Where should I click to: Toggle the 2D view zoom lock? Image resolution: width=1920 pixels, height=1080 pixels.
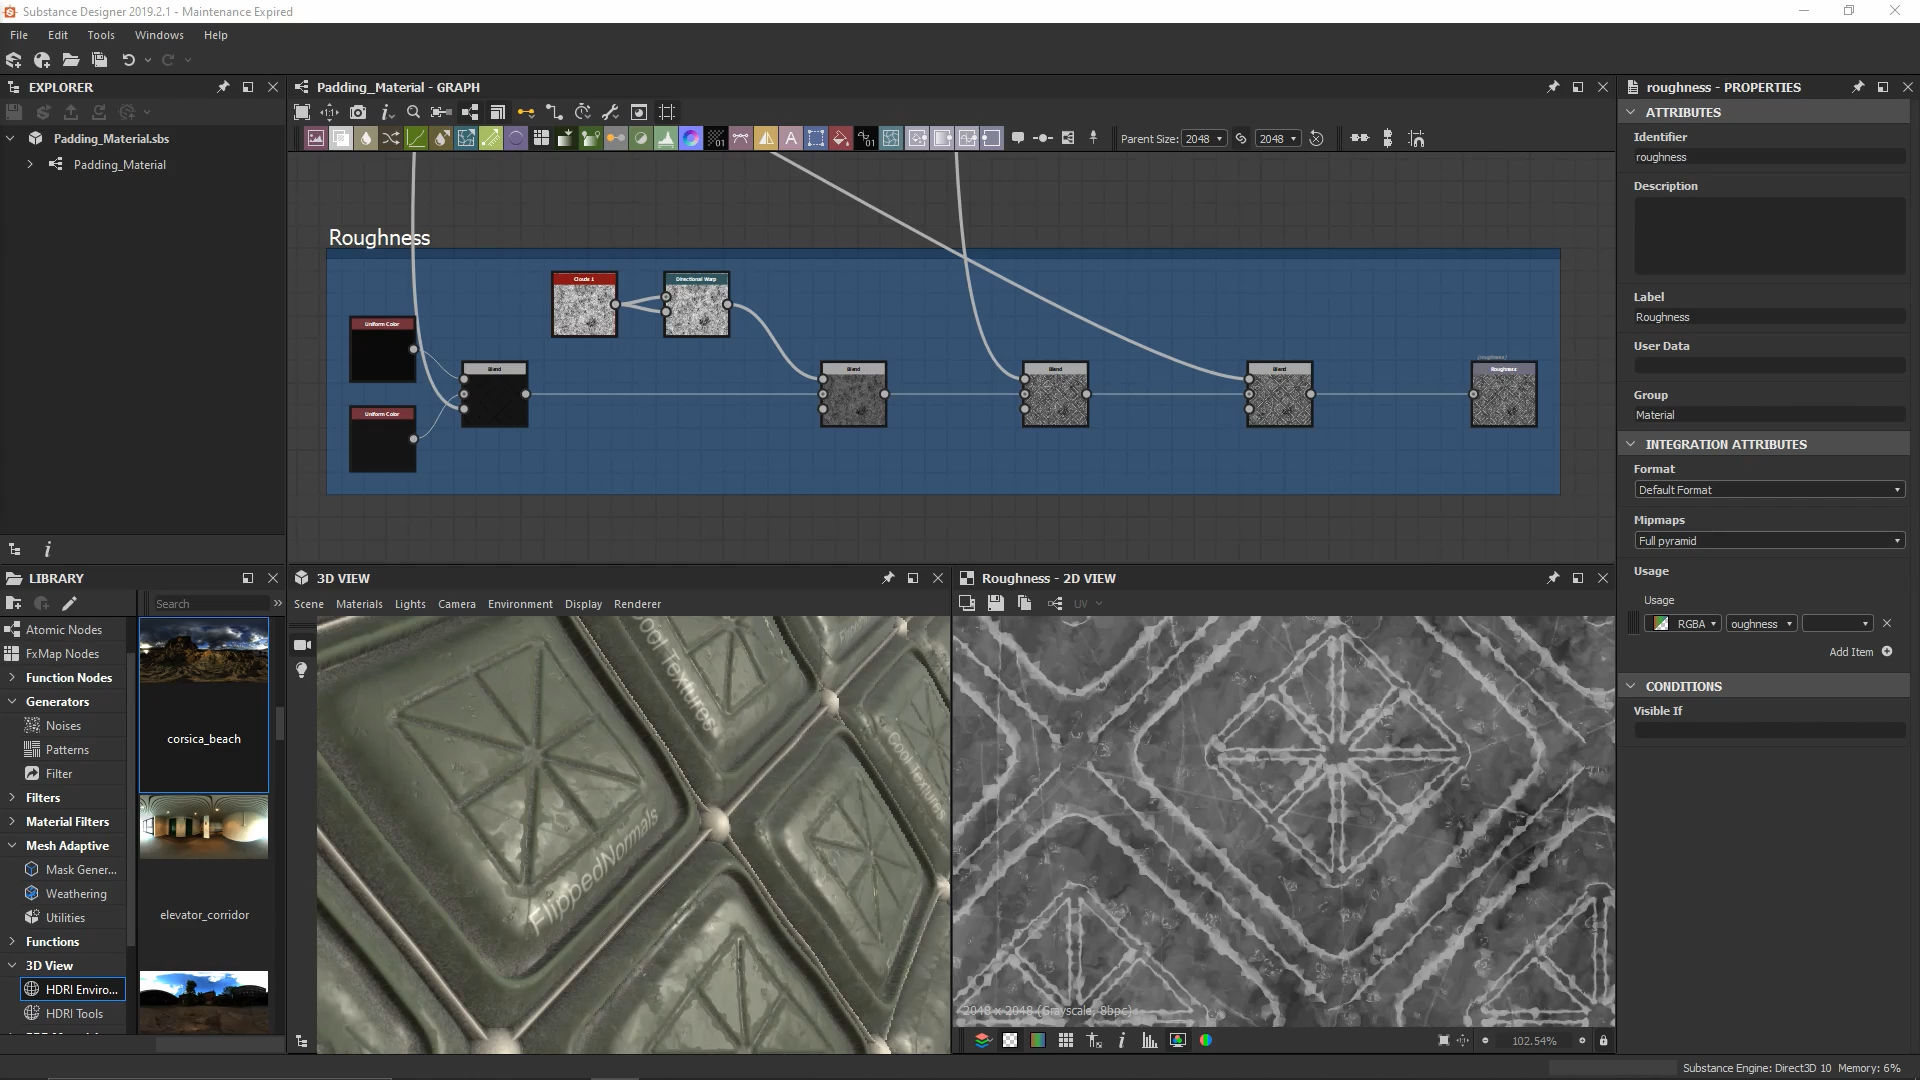point(1603,1041)
